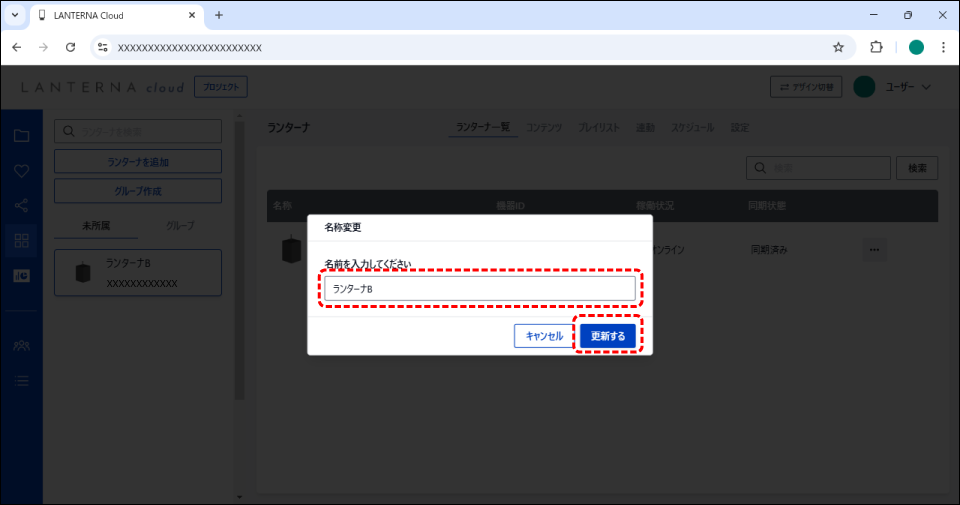Open the list icon at sidebar bottom
This screenshot has height=505, width=960.
click(x=21, y=380)
